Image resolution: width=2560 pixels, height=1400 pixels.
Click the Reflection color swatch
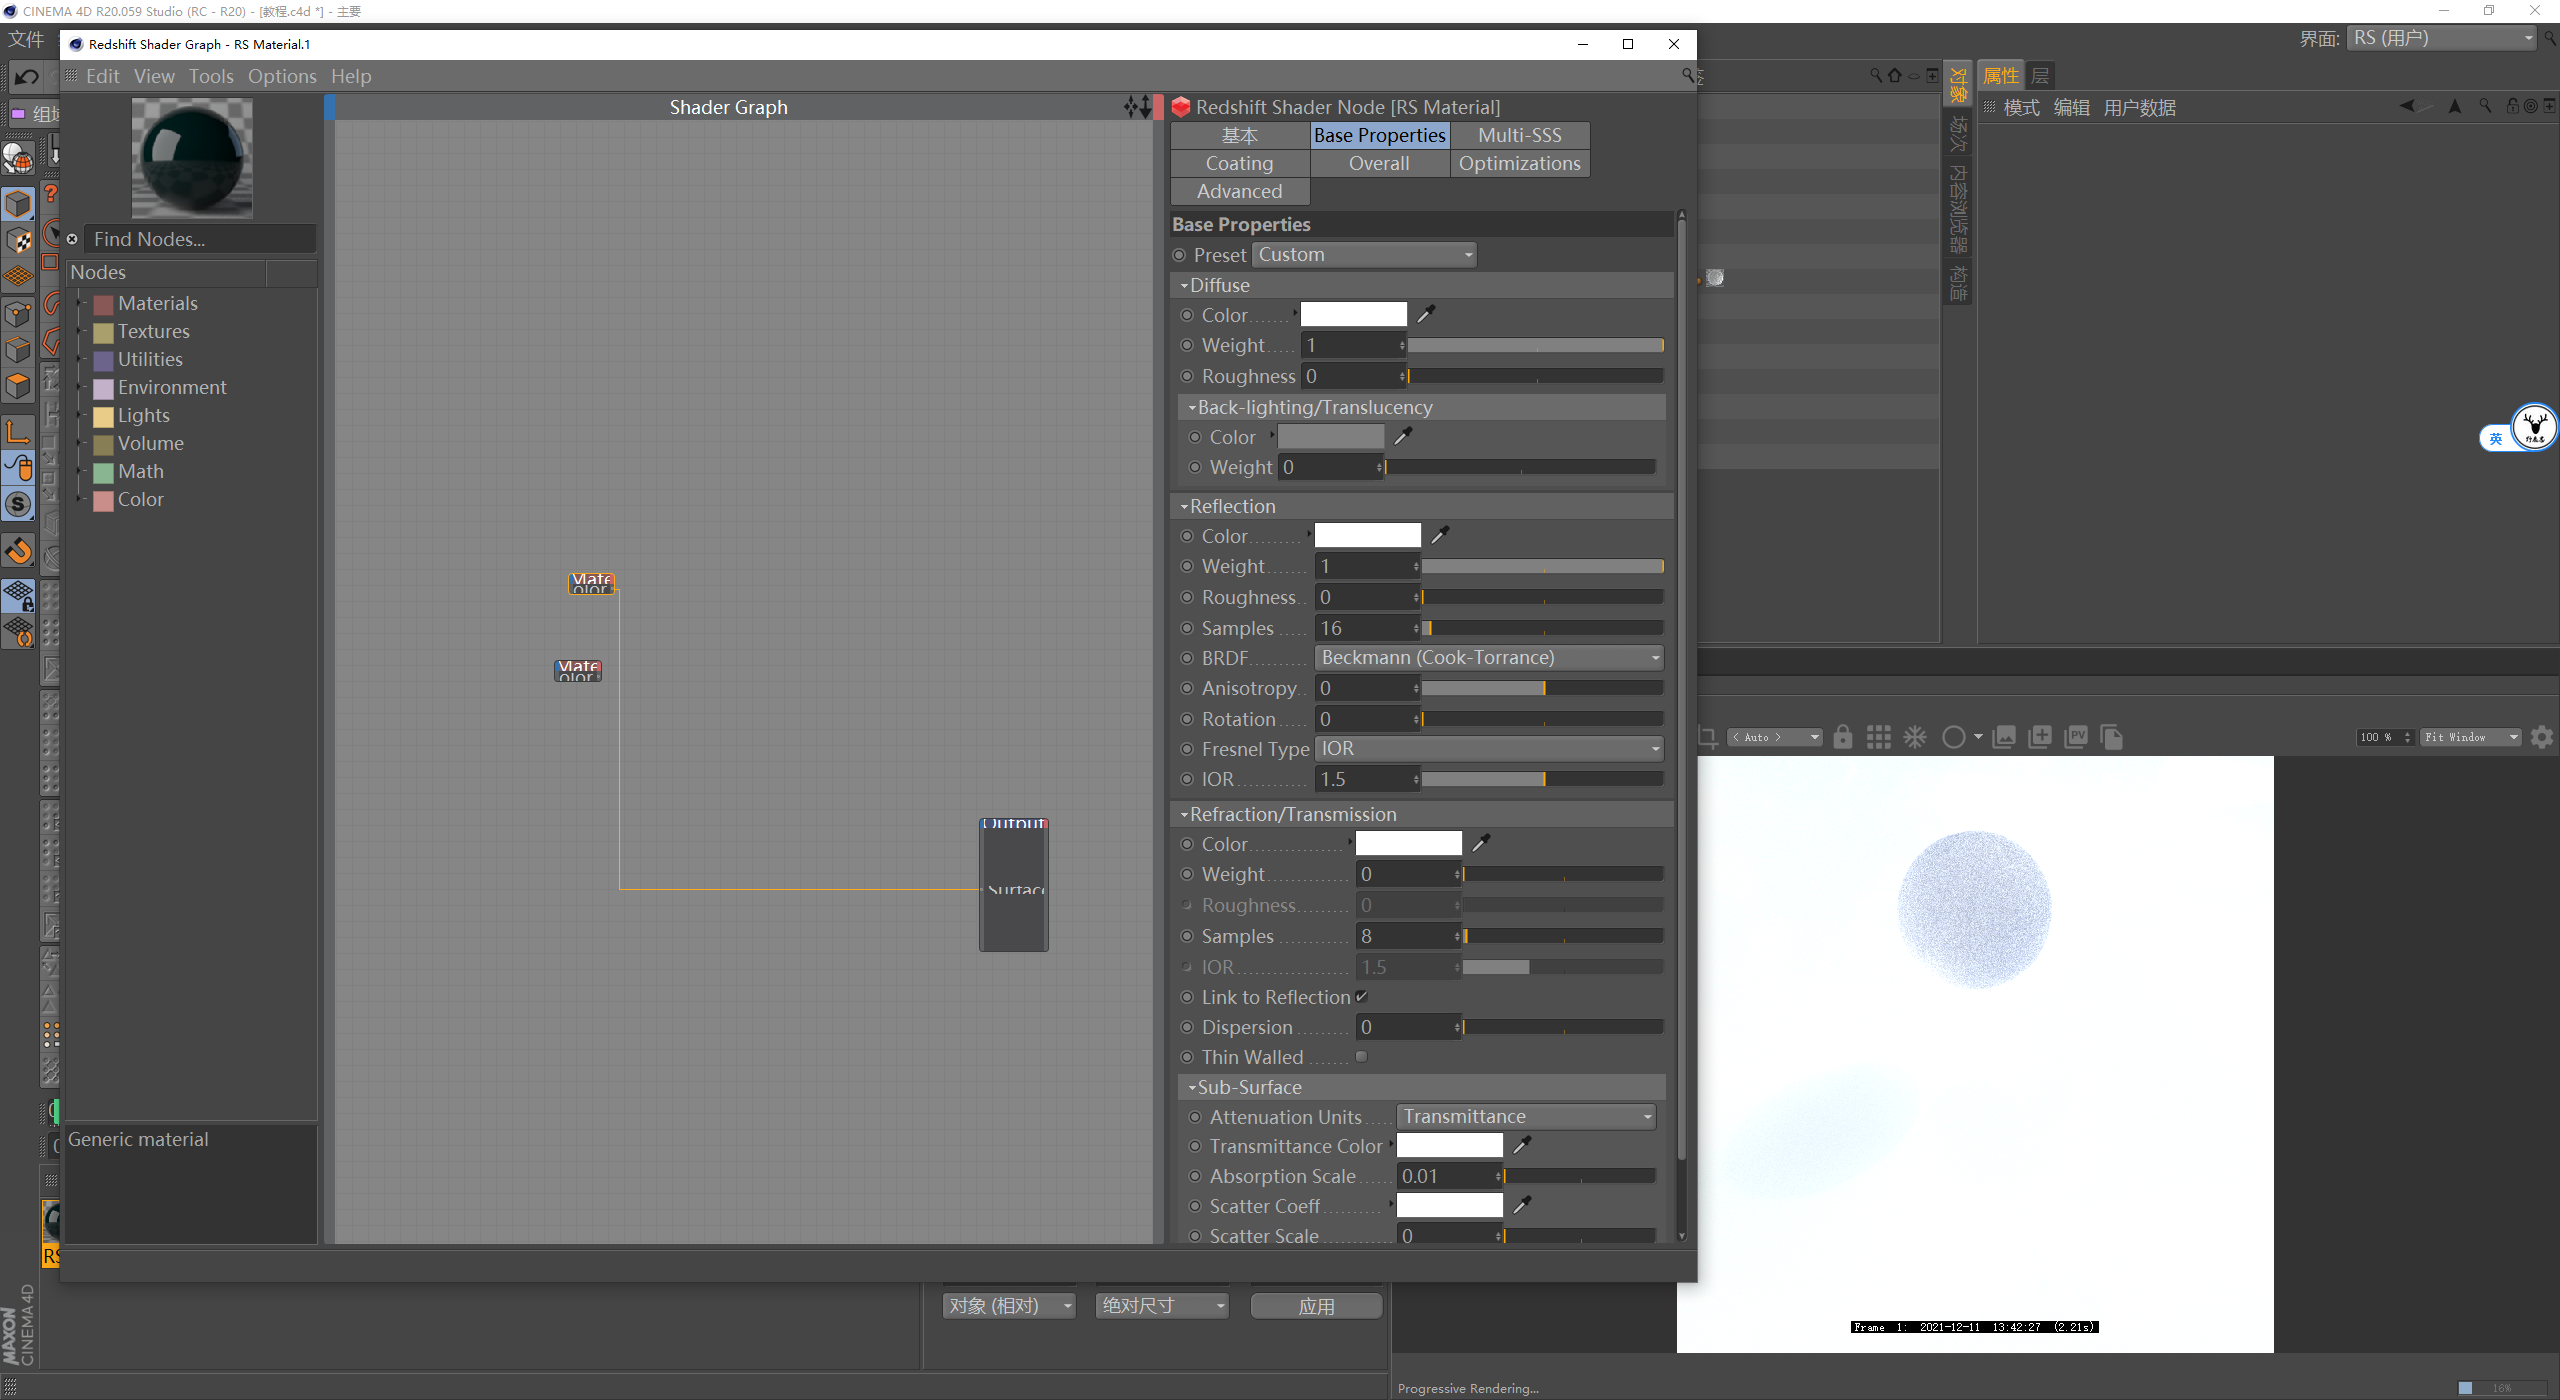[1367, 536]
